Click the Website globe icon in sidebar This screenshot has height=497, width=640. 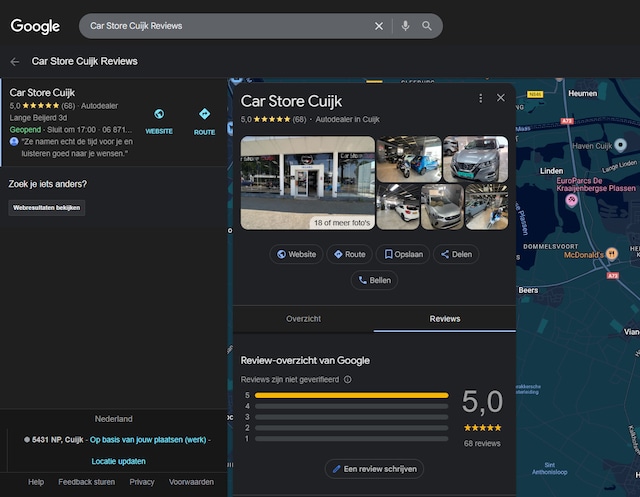pos(159,115)
